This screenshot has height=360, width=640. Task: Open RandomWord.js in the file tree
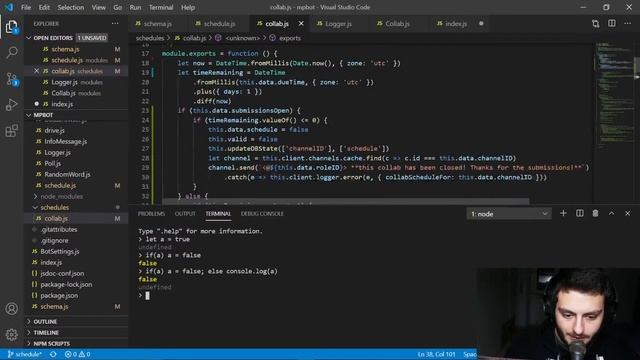click(67, 174)
